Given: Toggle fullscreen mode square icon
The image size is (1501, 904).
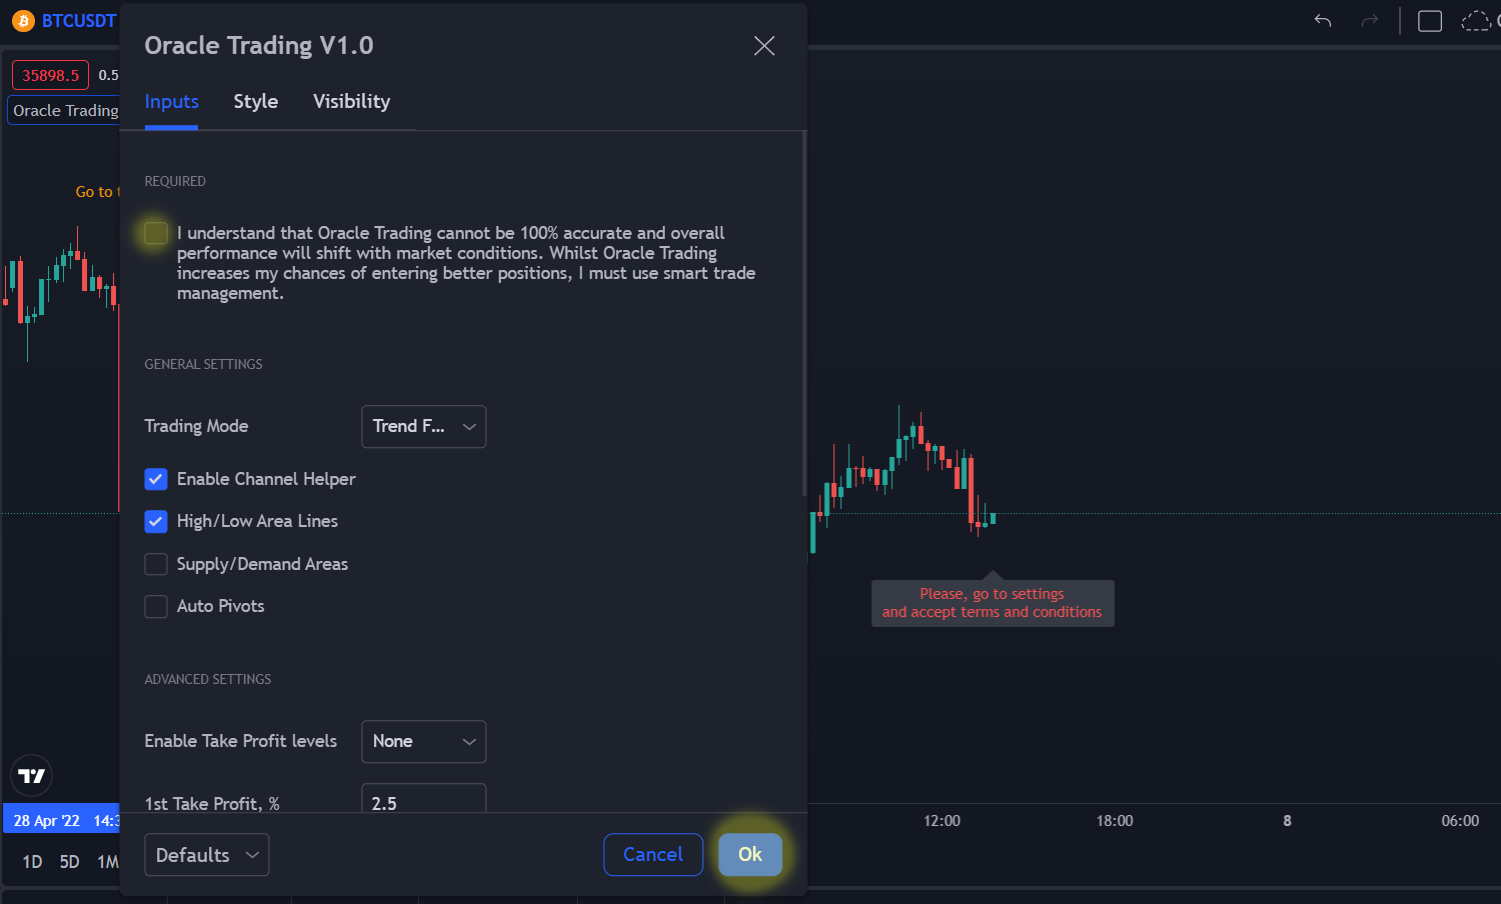Looking at the screenshot, I should point(1430,21).
